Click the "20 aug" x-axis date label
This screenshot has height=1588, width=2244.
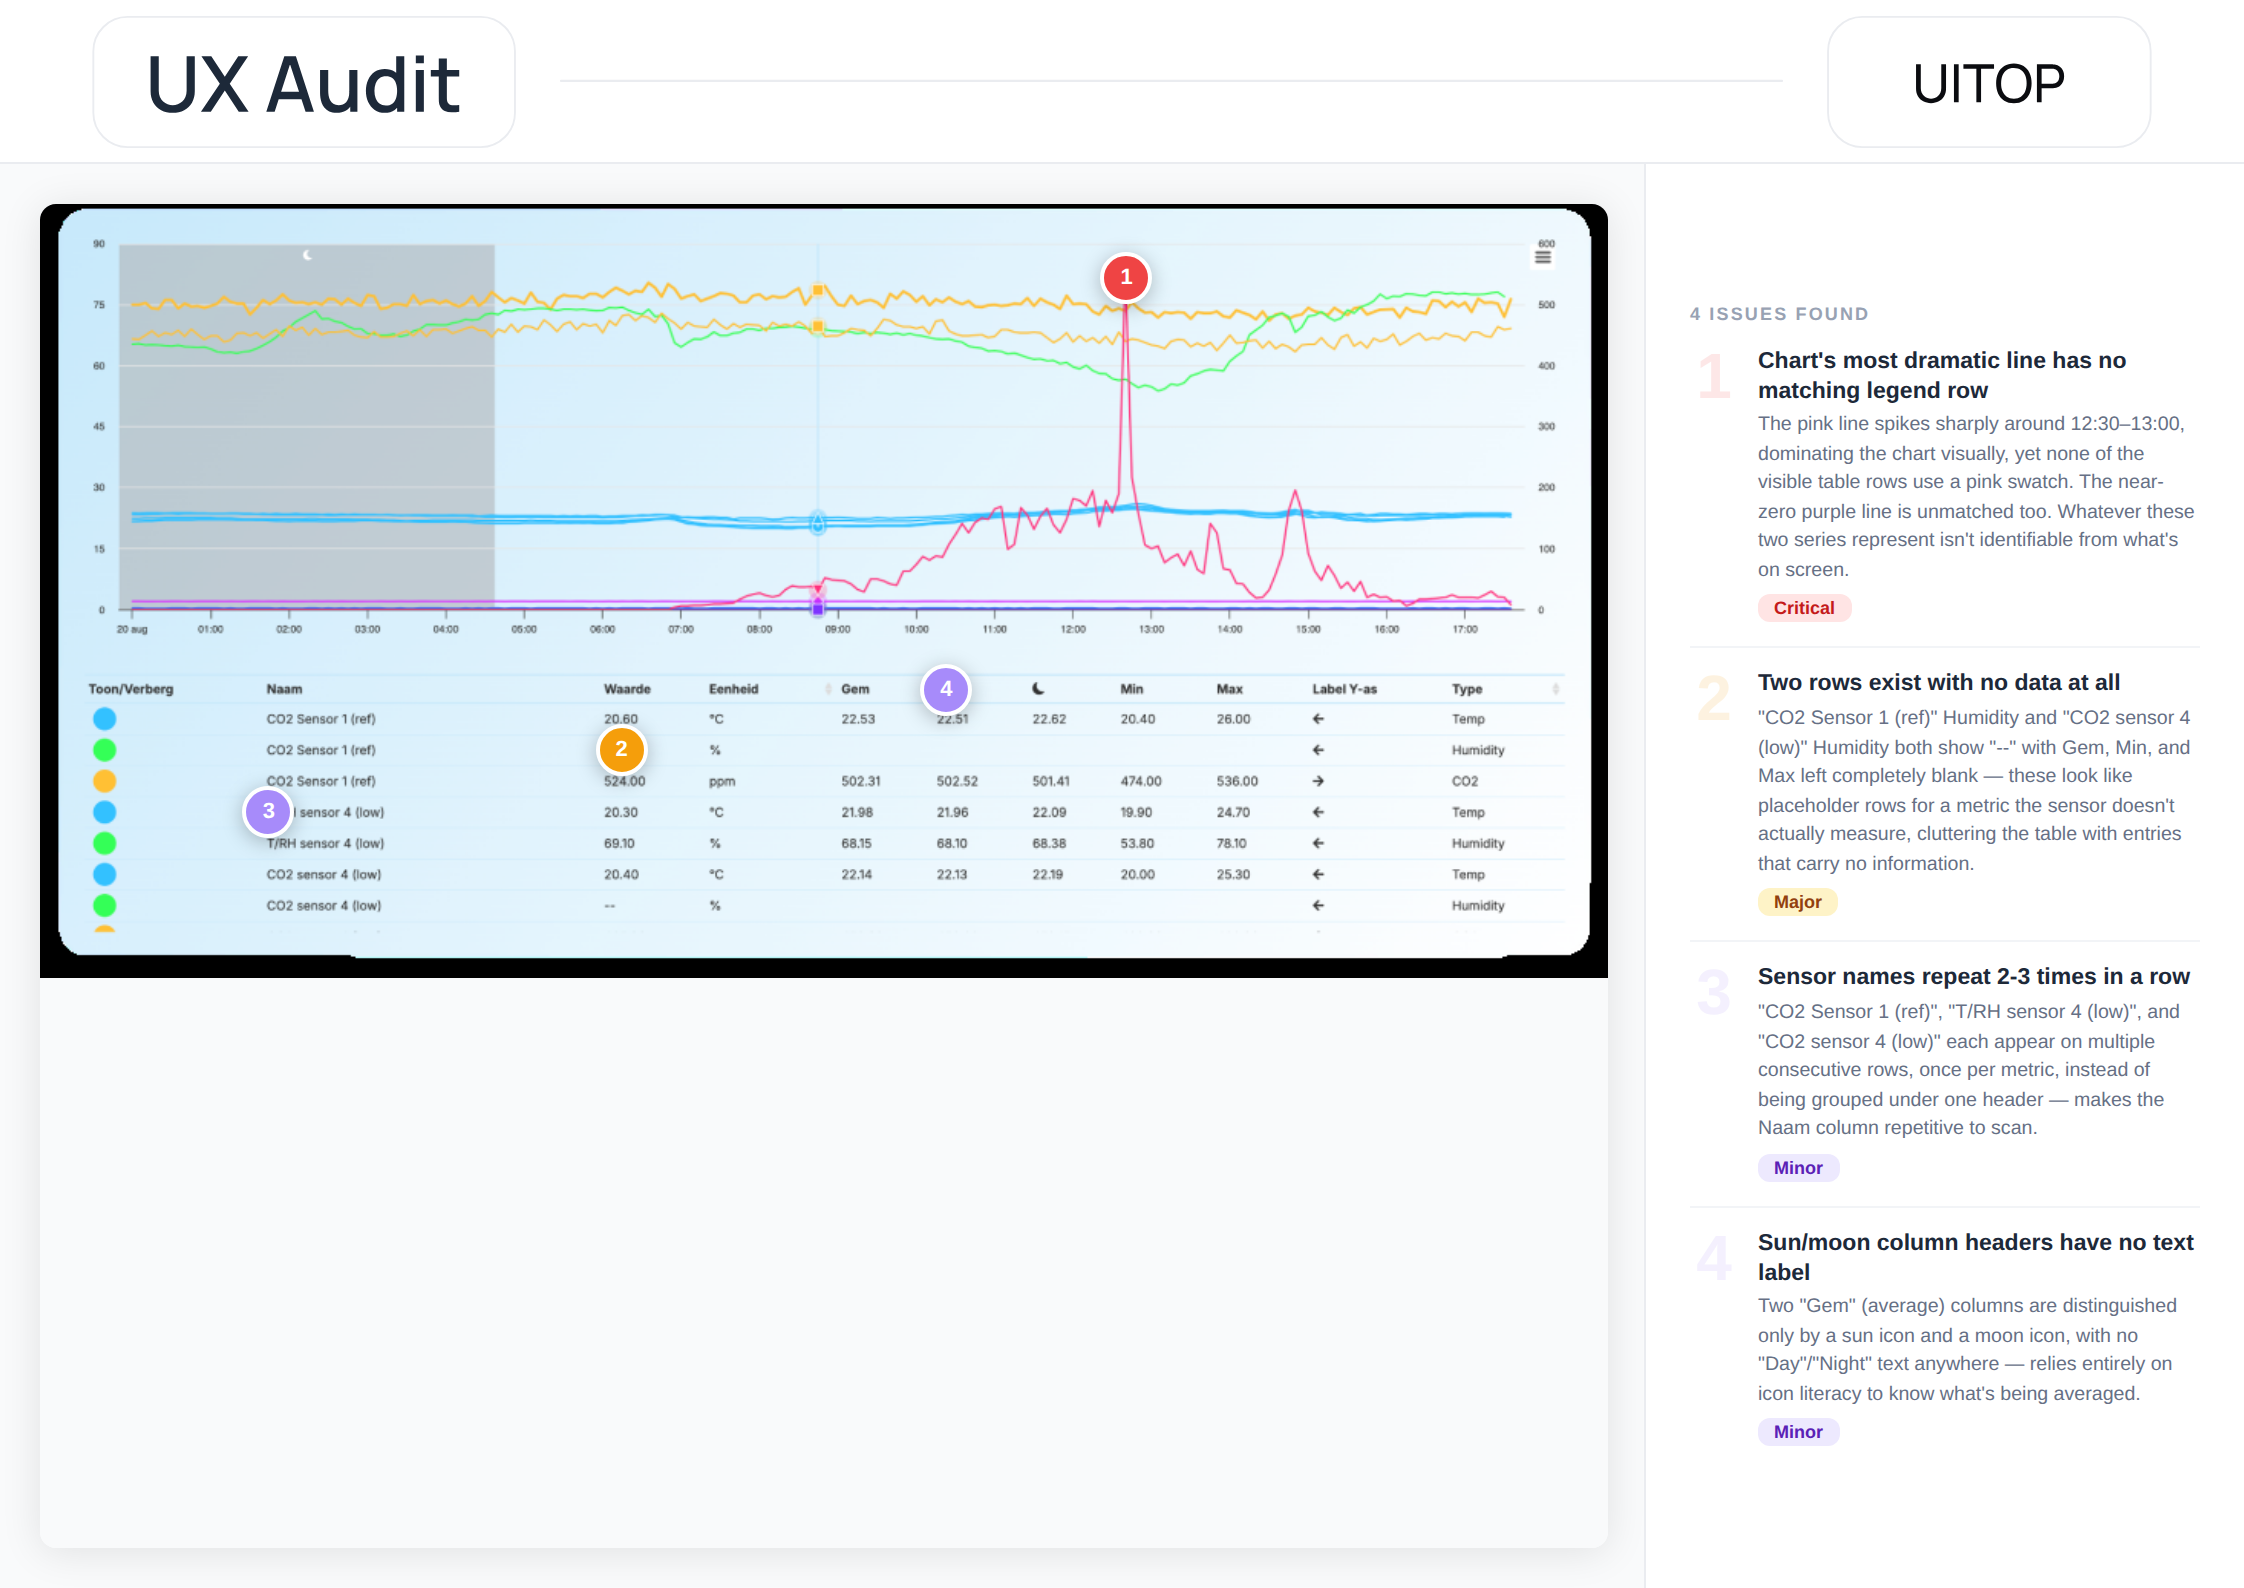[x=132, y=629]
